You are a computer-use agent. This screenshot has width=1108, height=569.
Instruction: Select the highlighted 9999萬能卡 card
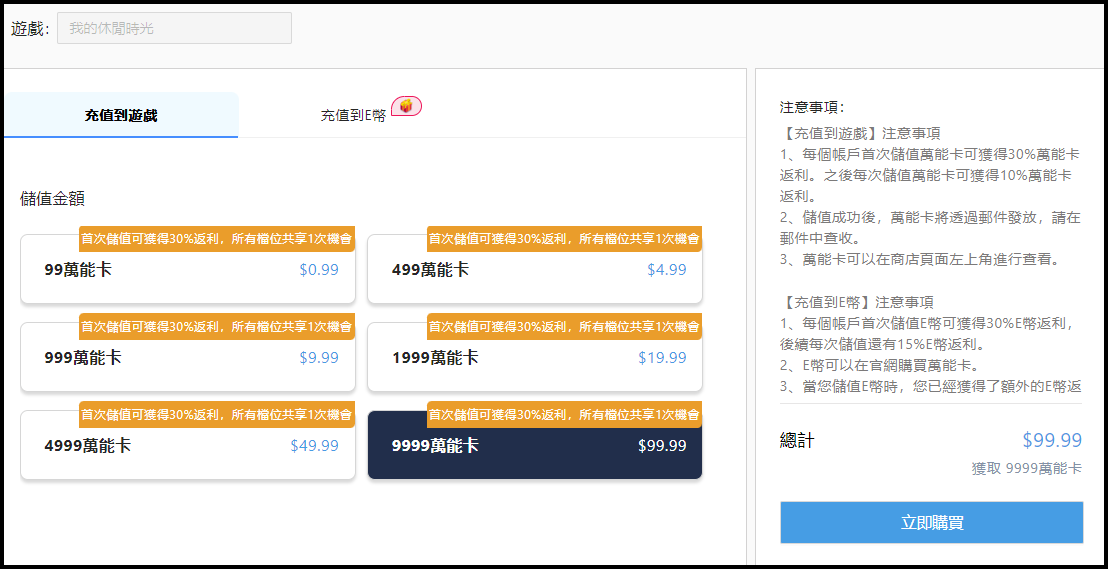tap(534, 446)
